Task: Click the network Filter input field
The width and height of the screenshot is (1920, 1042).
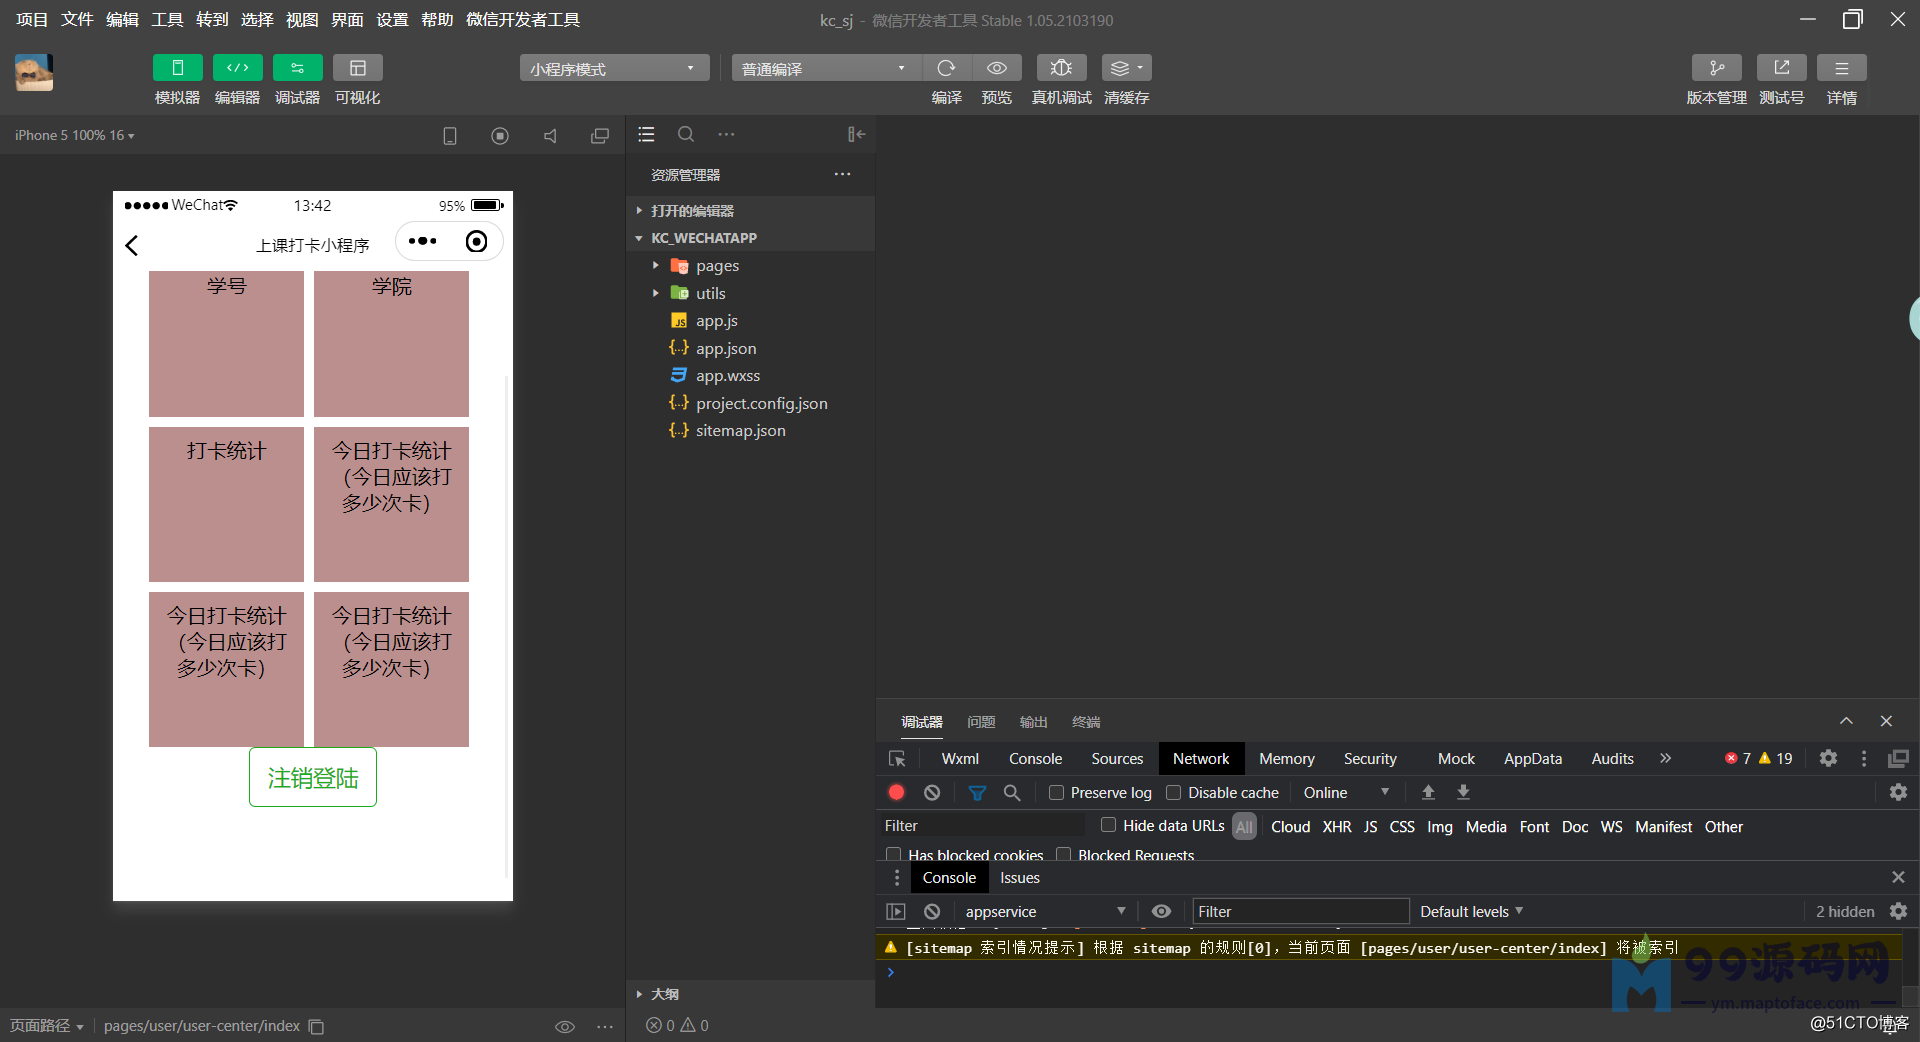Action: pyautogui.click(x=983, y=826)
